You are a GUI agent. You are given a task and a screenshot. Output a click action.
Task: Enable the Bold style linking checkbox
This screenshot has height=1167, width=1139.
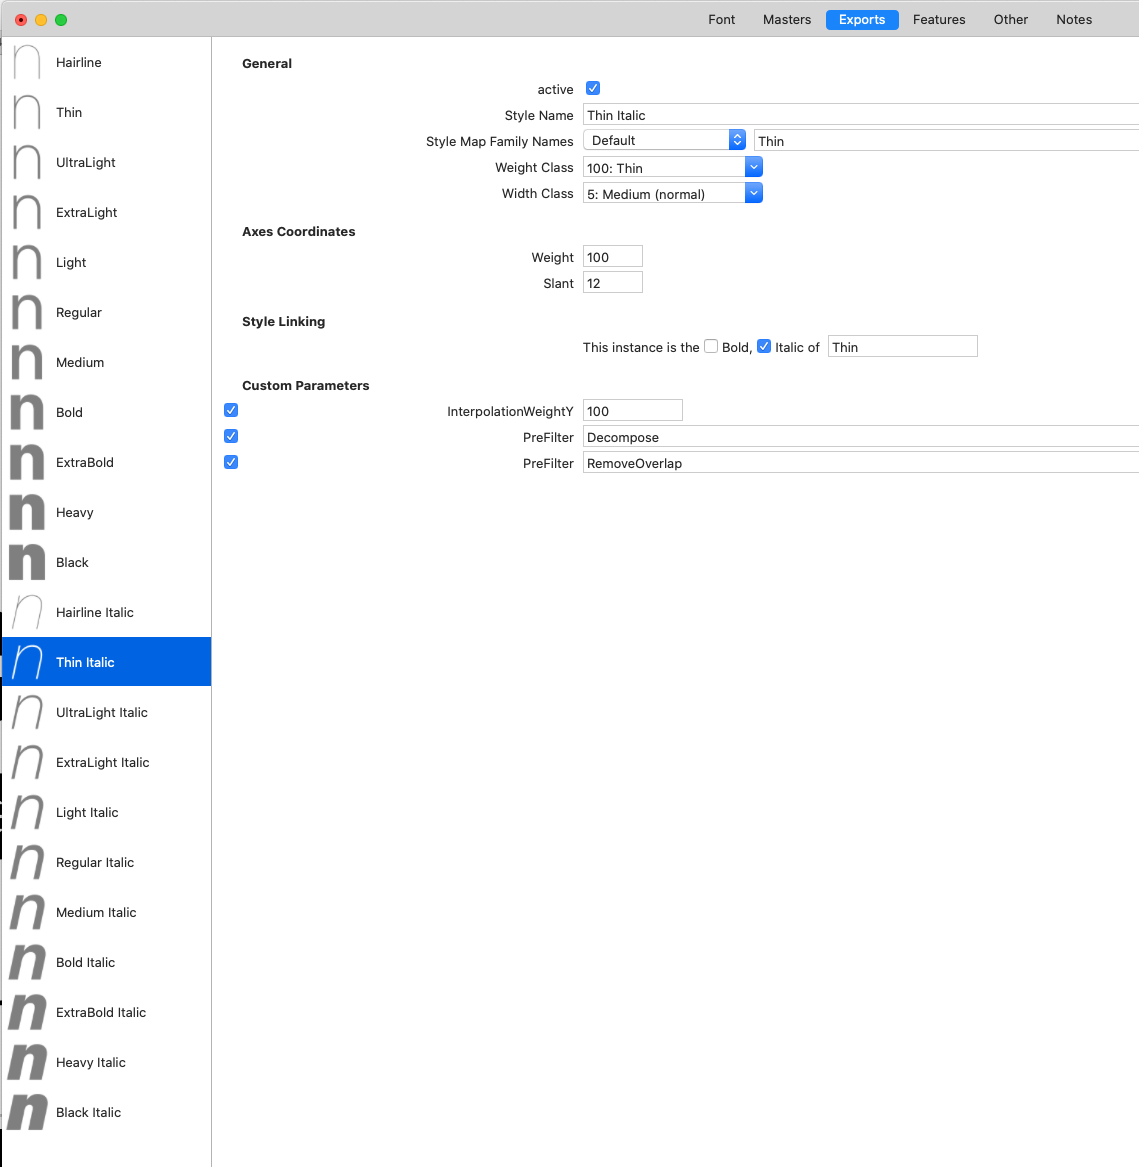(x=711, y=347)
